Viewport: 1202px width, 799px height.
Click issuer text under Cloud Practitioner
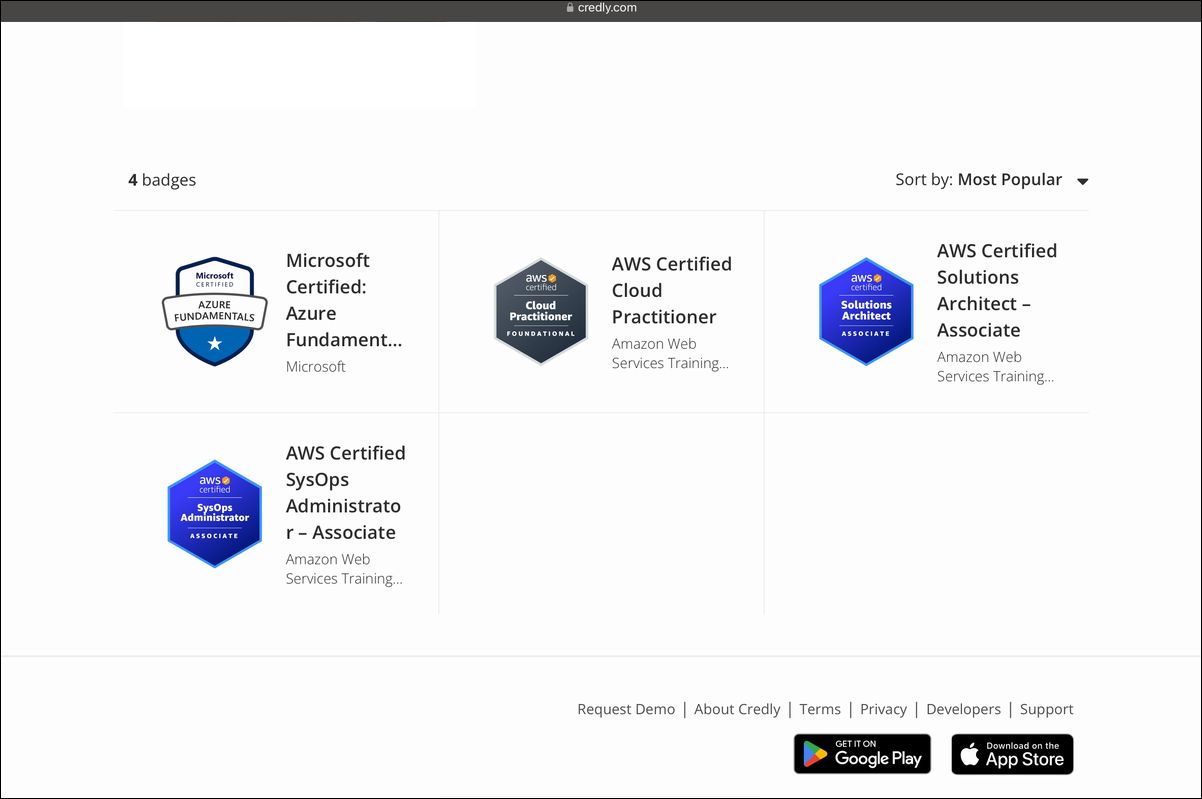click(670, 353)
